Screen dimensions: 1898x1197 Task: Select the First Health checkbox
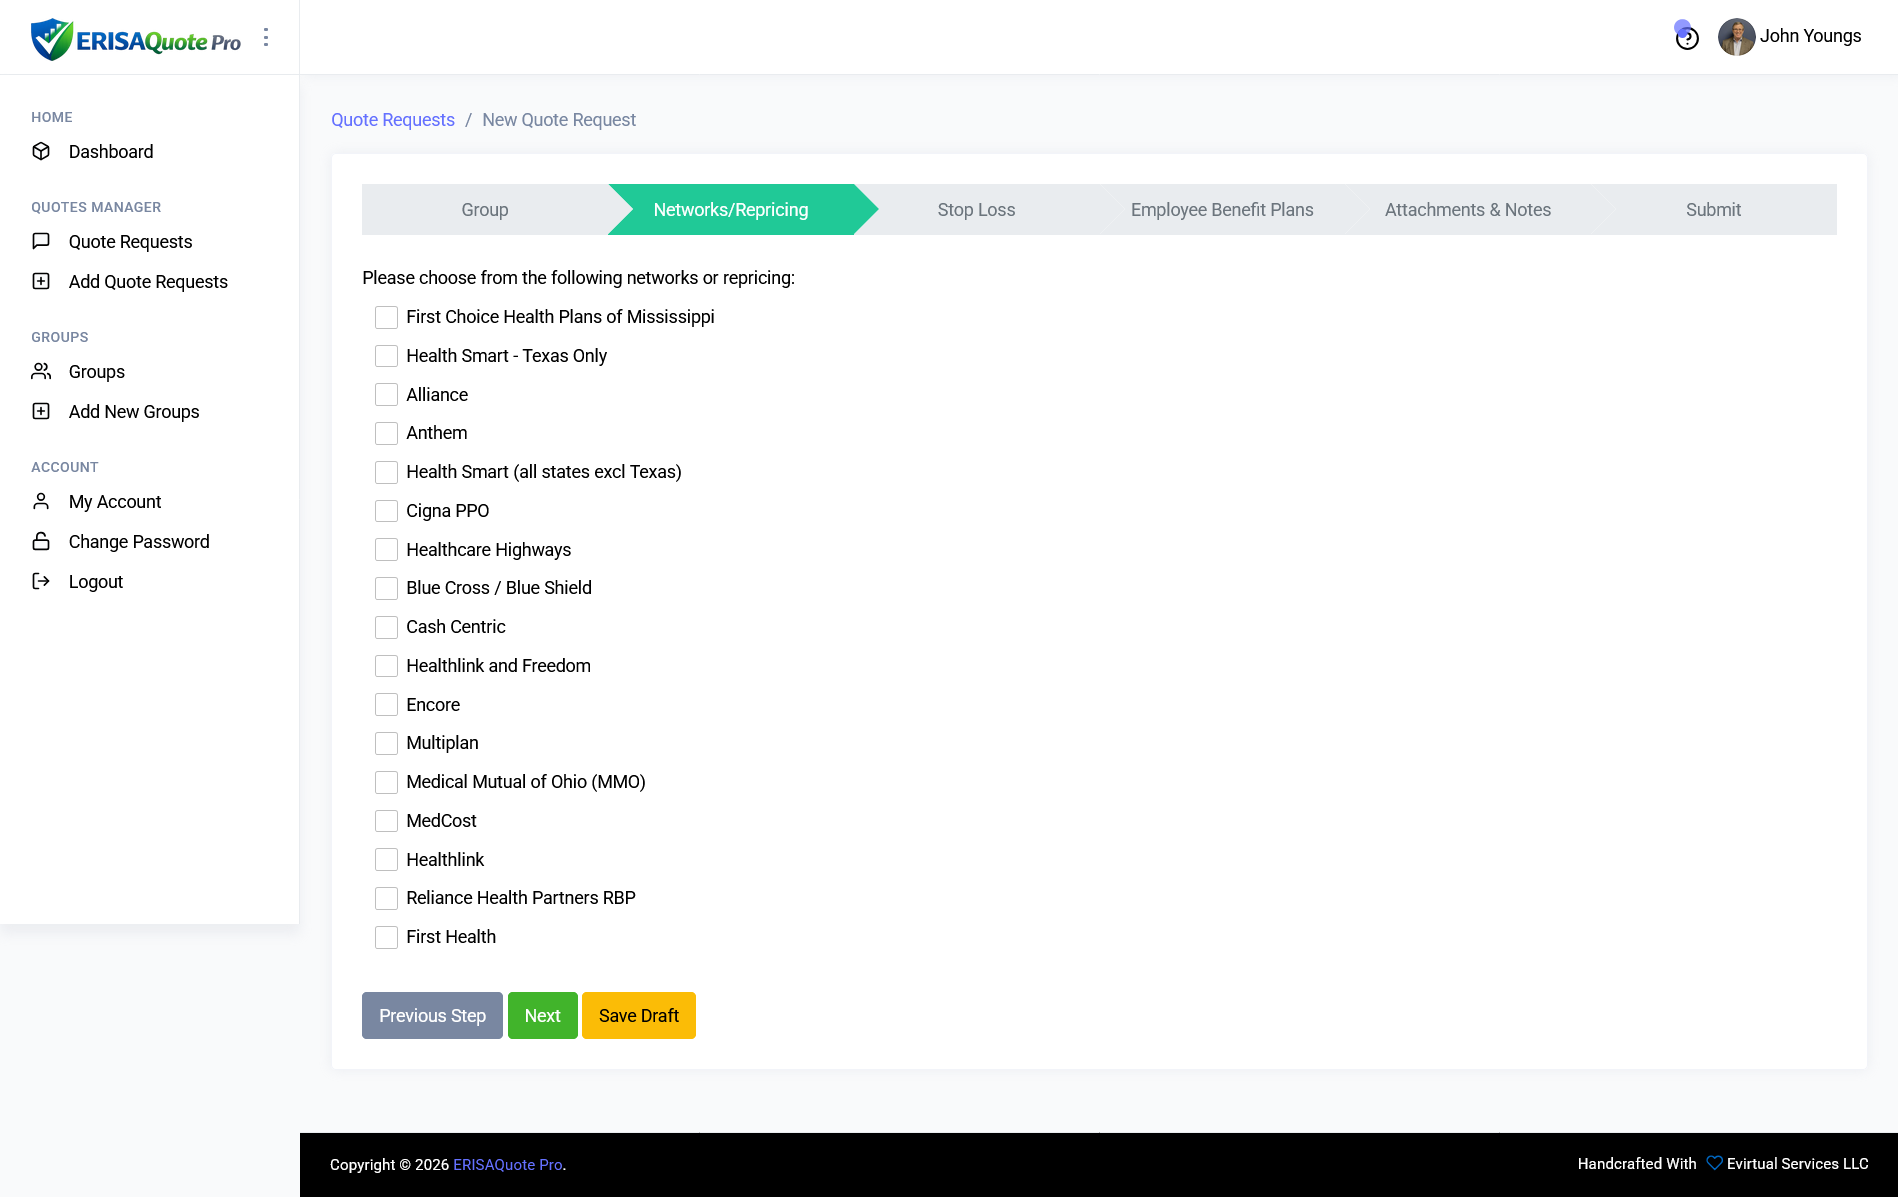tap(386, 937)
